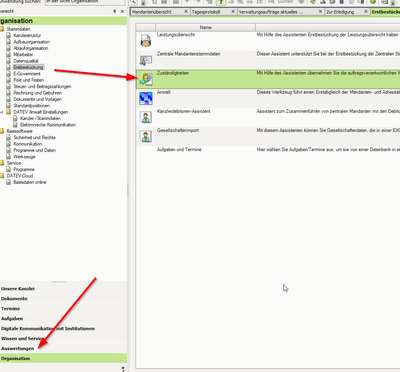Click the Service folder icon
Image resolution: width=400 pixels, height=372 pixels.
click(2, 163)
